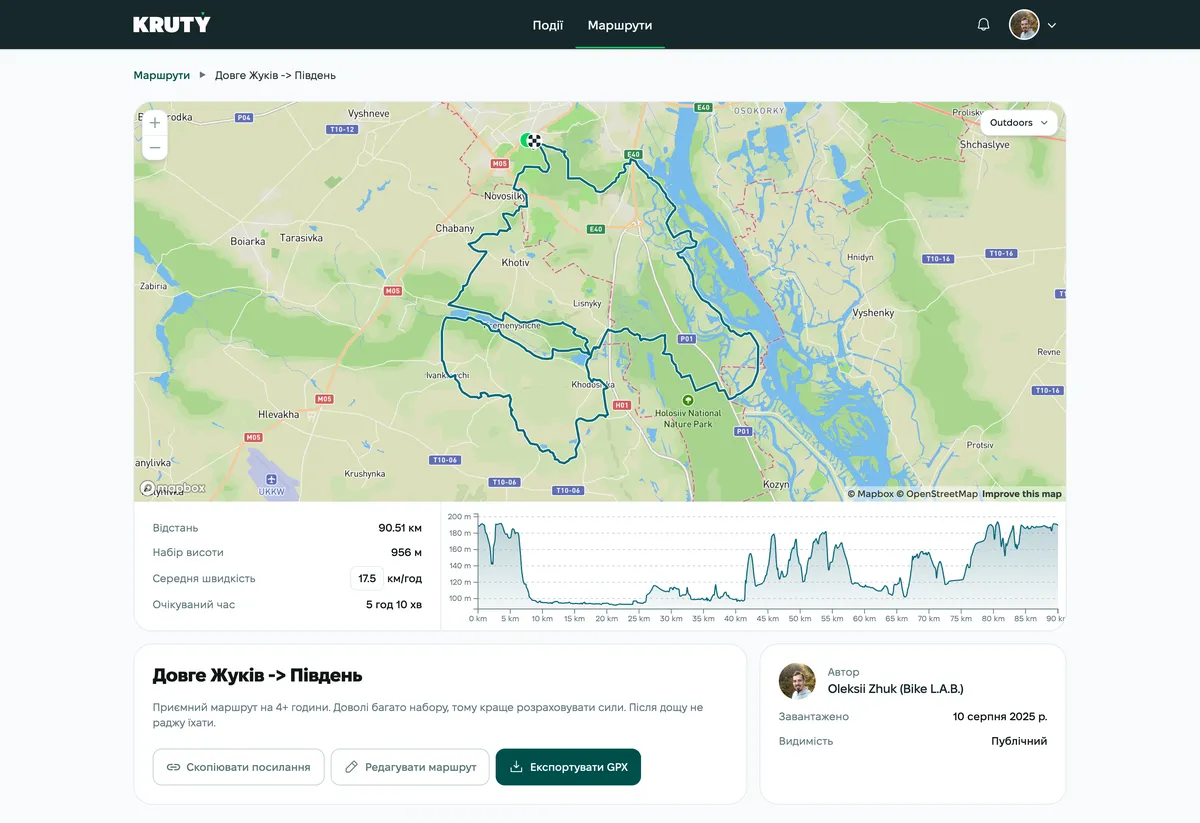
Task: Click the checkered finish flag marker
Action: click(535, 141)
